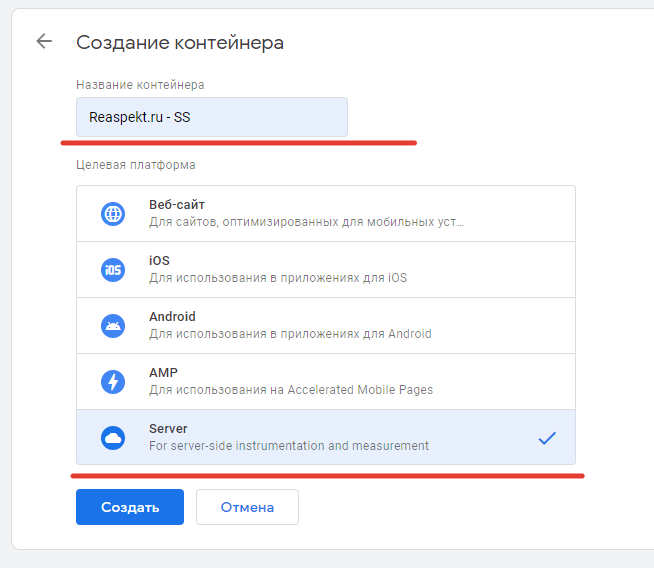
Task: Click the 'Название контейнера' label
Action: 140,85
